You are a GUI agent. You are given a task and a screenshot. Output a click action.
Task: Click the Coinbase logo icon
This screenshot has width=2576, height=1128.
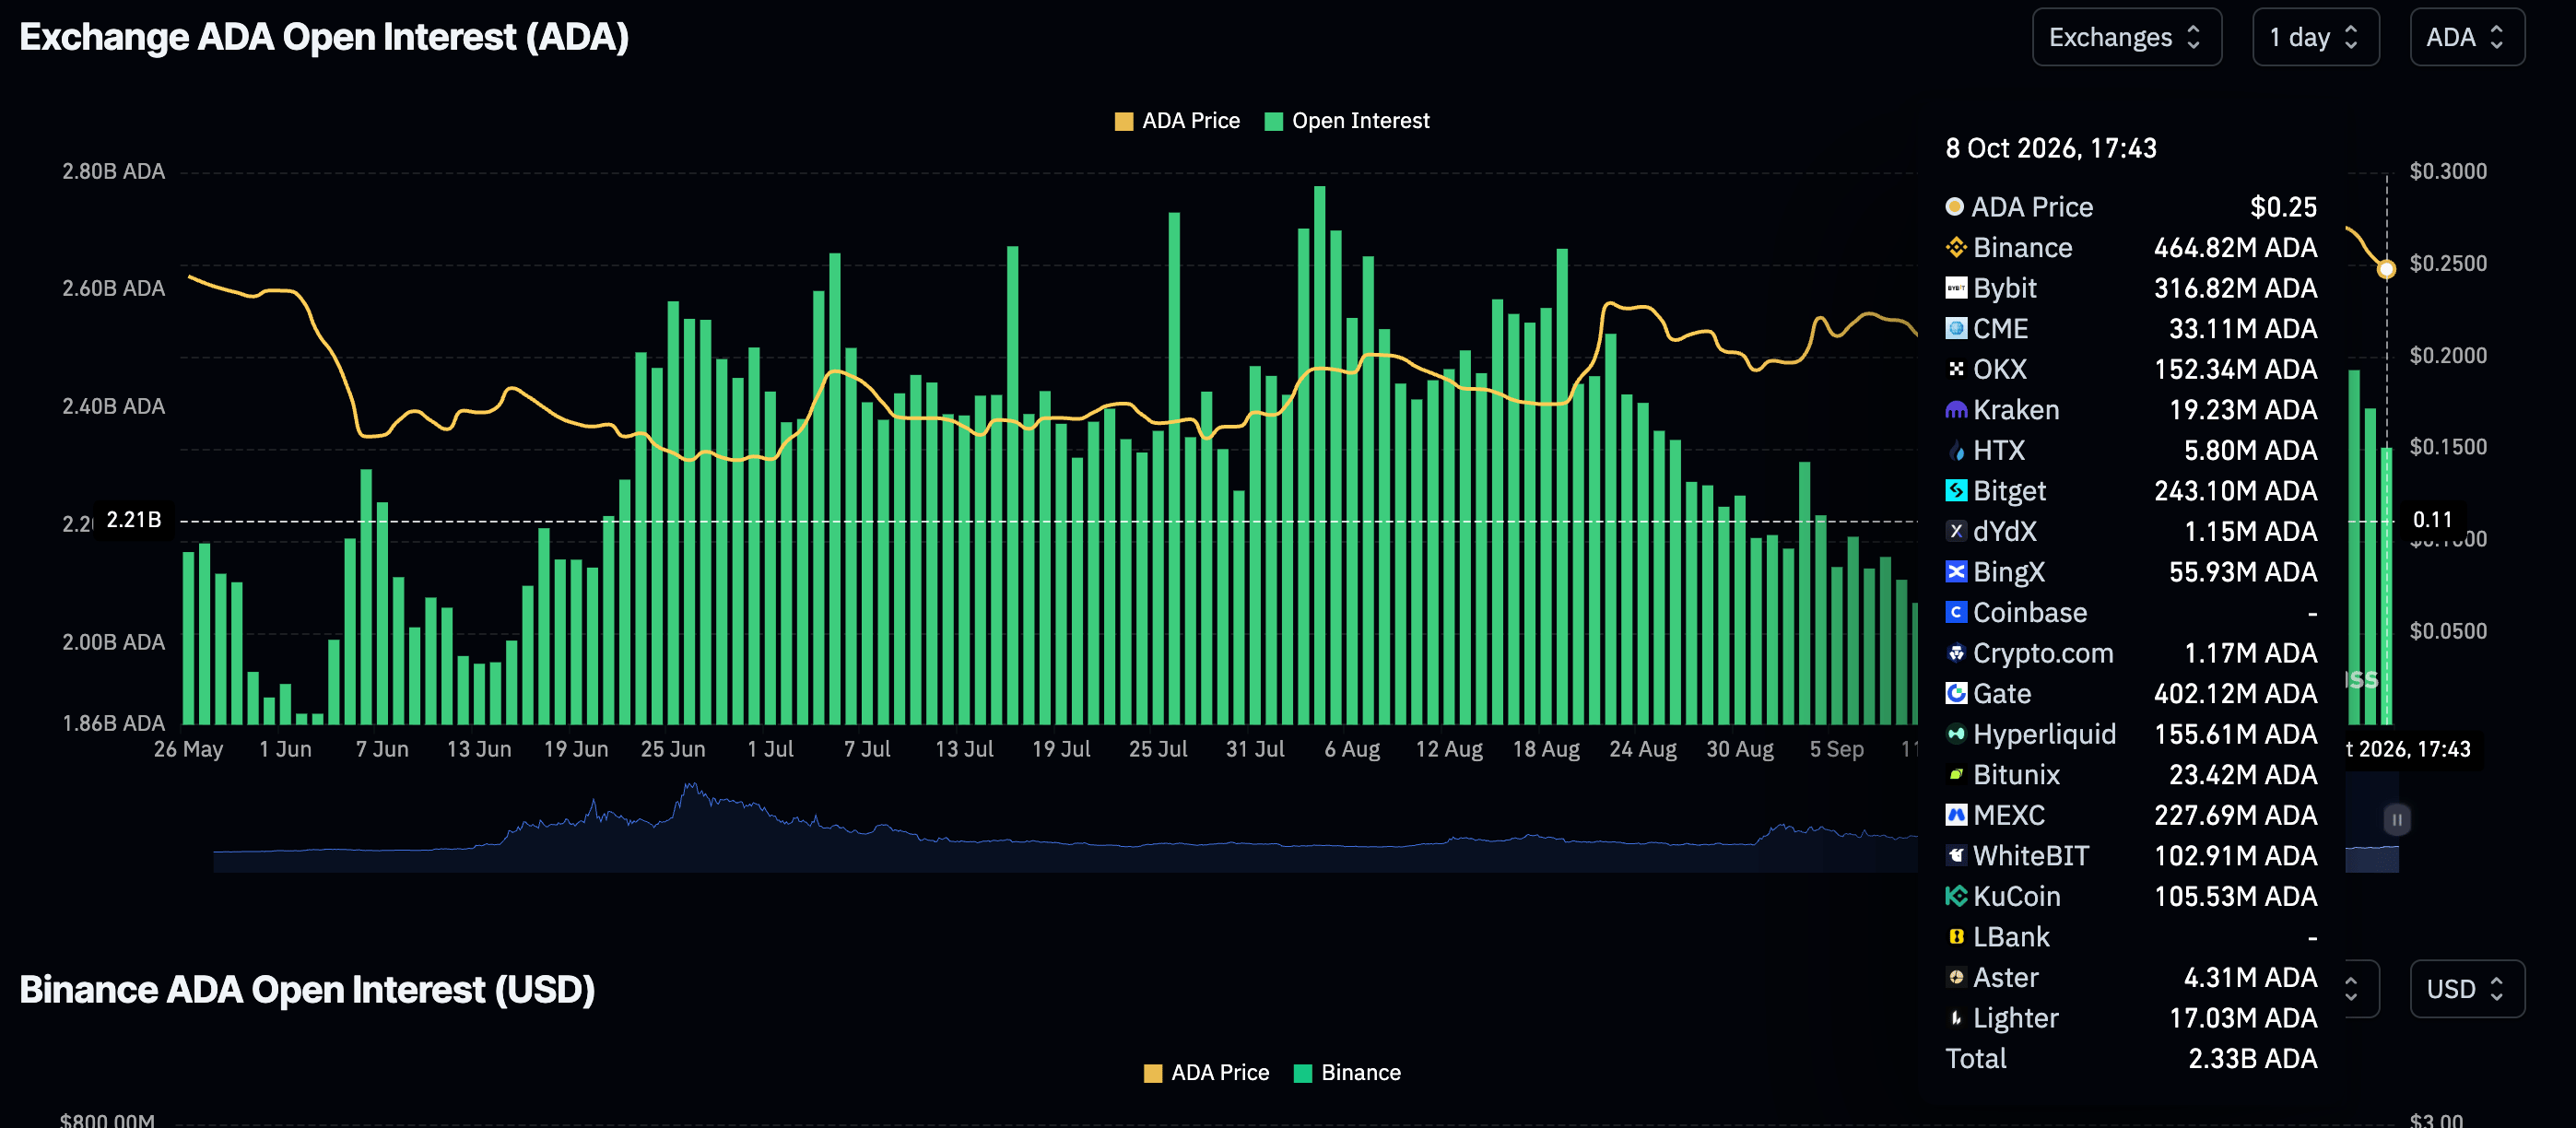click(1956, 612)
